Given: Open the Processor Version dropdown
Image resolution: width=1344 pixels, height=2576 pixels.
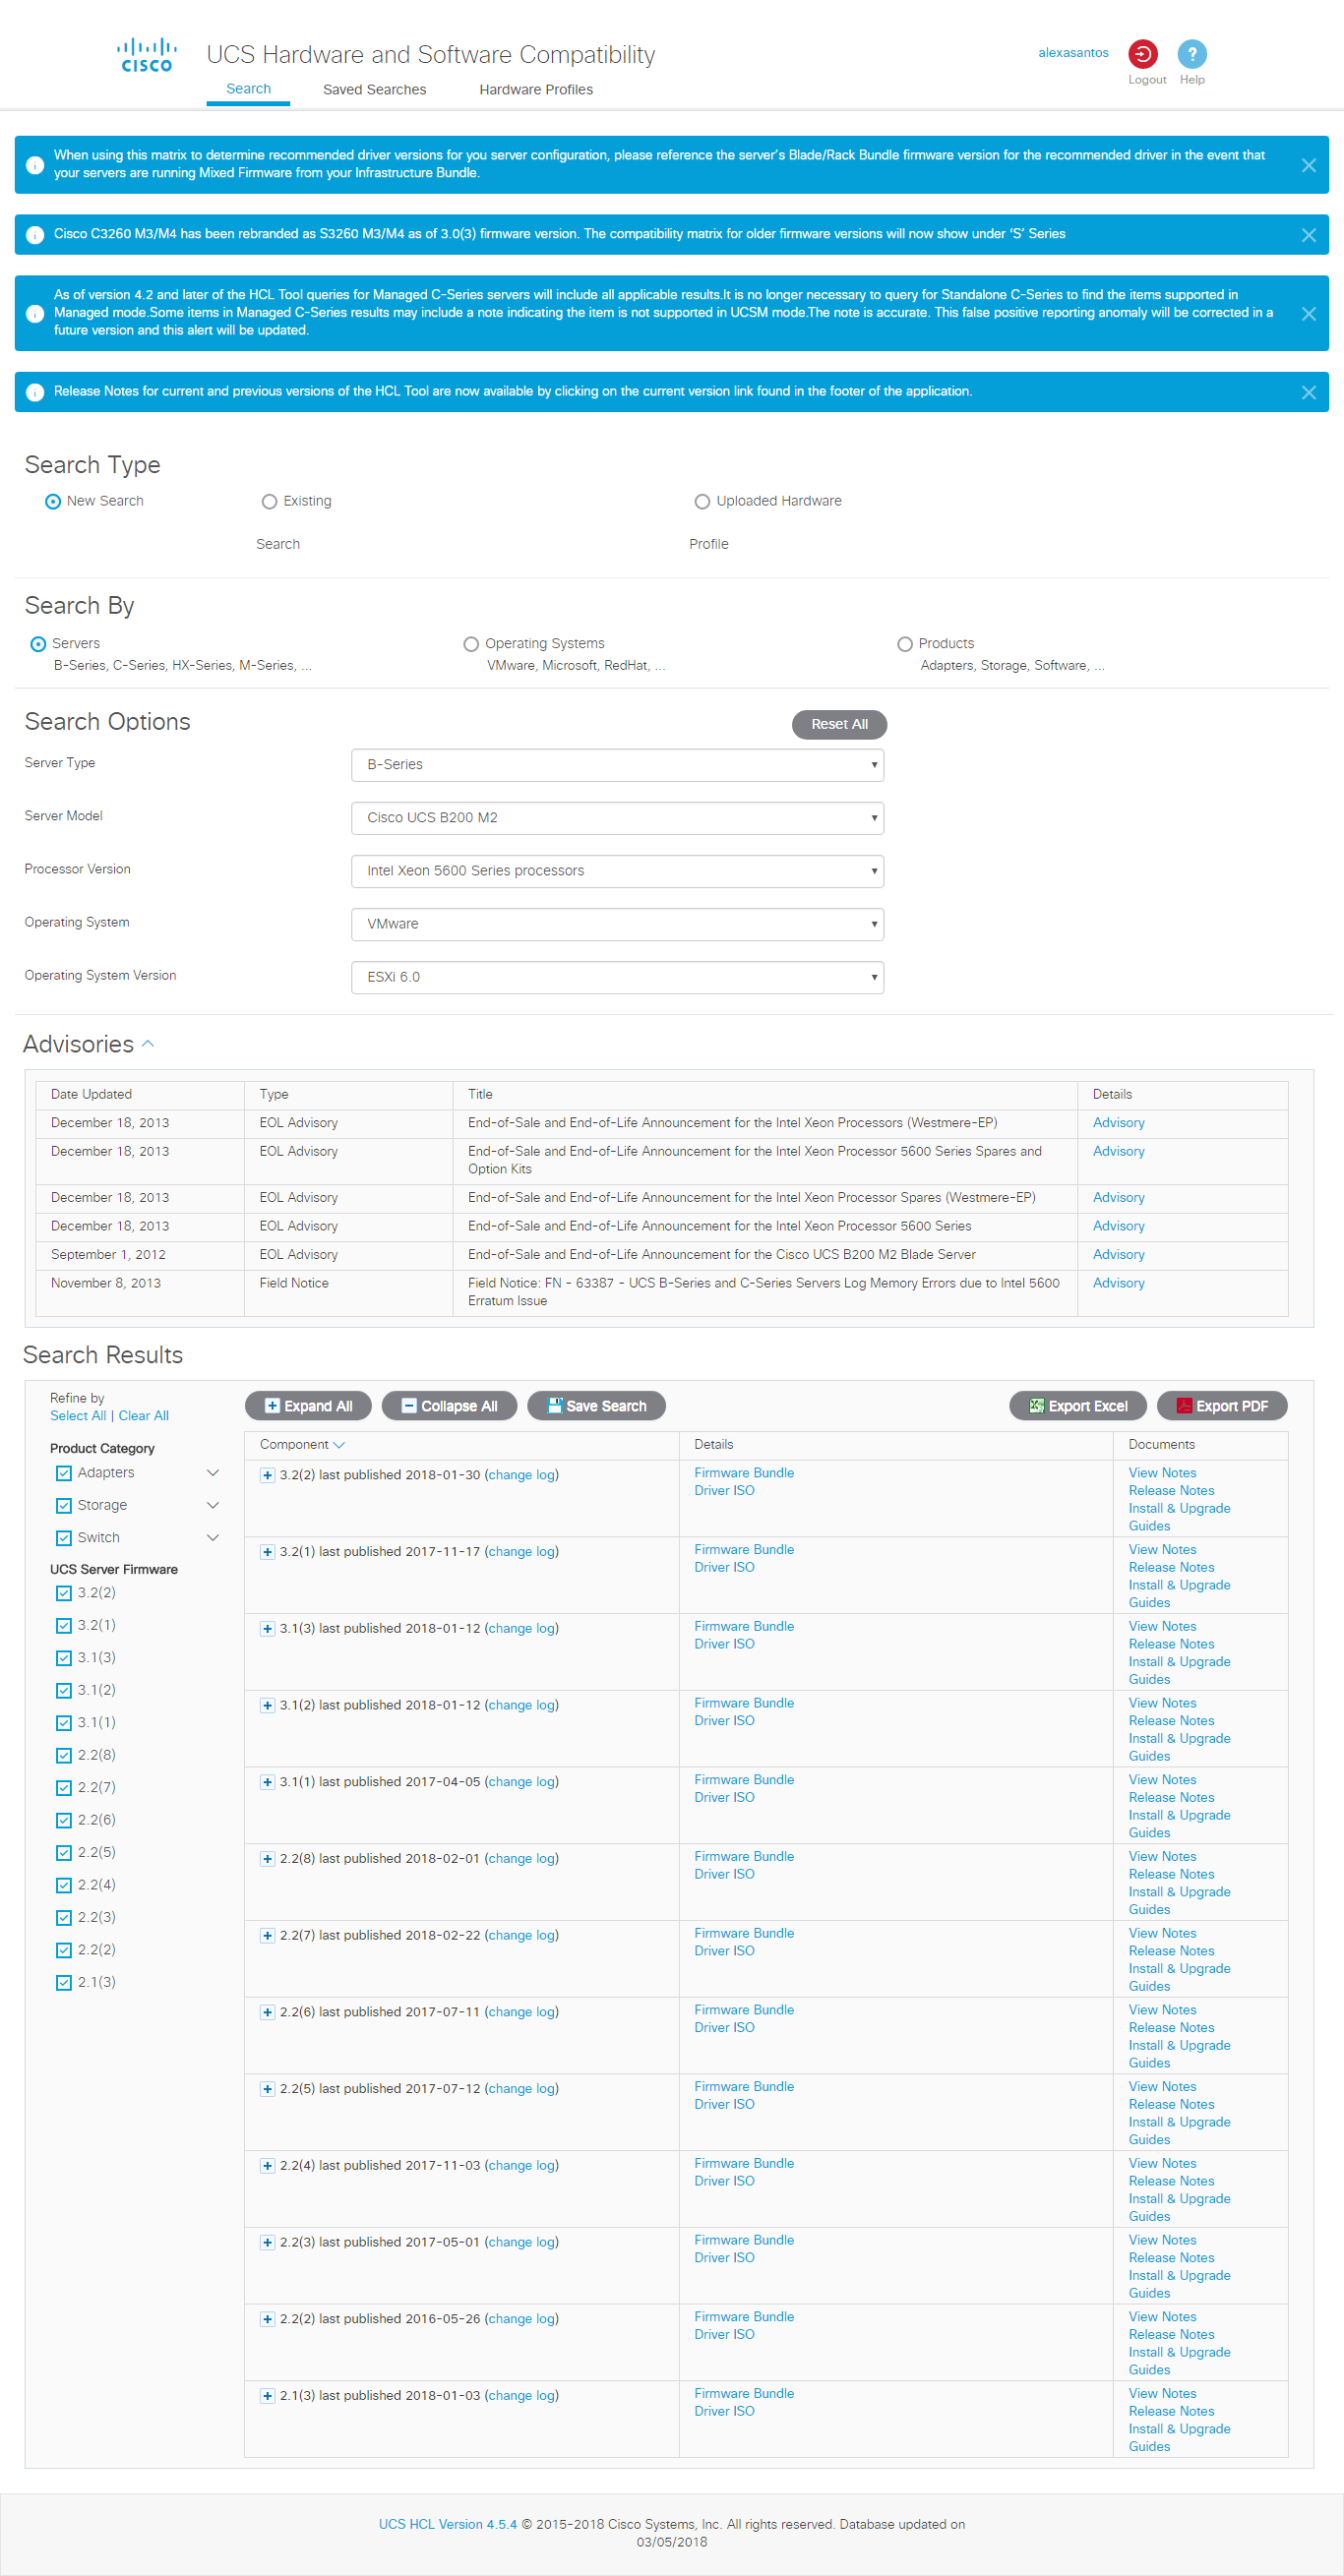Looking at the screenshot, I should point(617,871).
